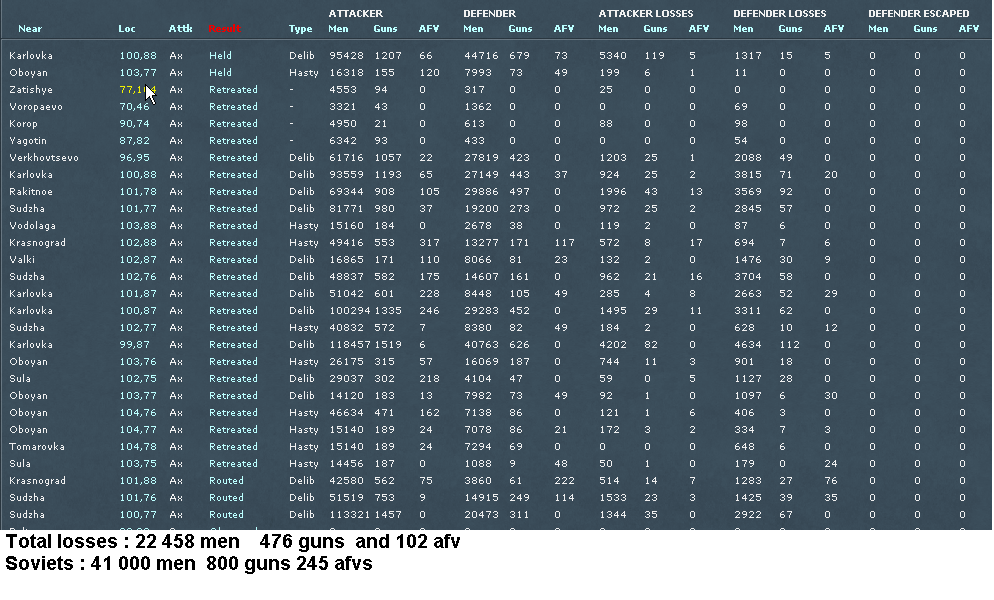Viewport: 994px width, 600px height.
Task: Open location 99,87 near Karlovka
Action: point(134,345)
